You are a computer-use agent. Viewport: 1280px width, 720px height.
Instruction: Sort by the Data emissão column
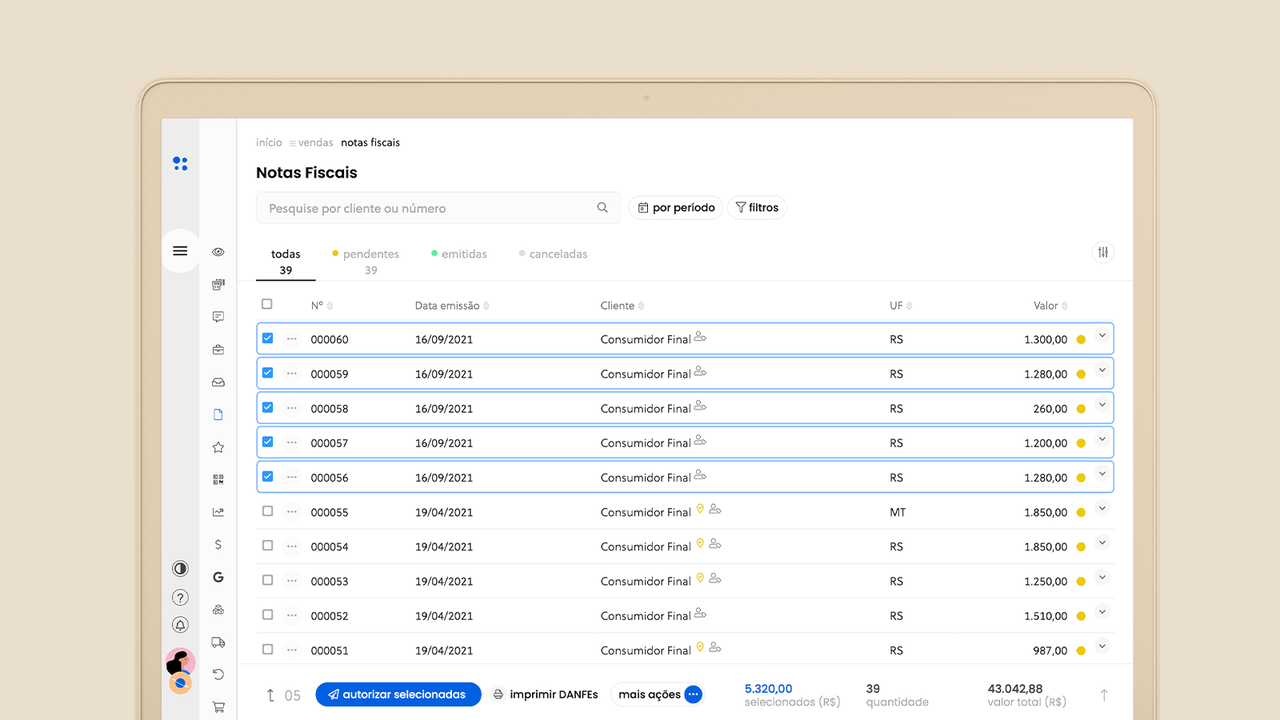click(452, 306)
